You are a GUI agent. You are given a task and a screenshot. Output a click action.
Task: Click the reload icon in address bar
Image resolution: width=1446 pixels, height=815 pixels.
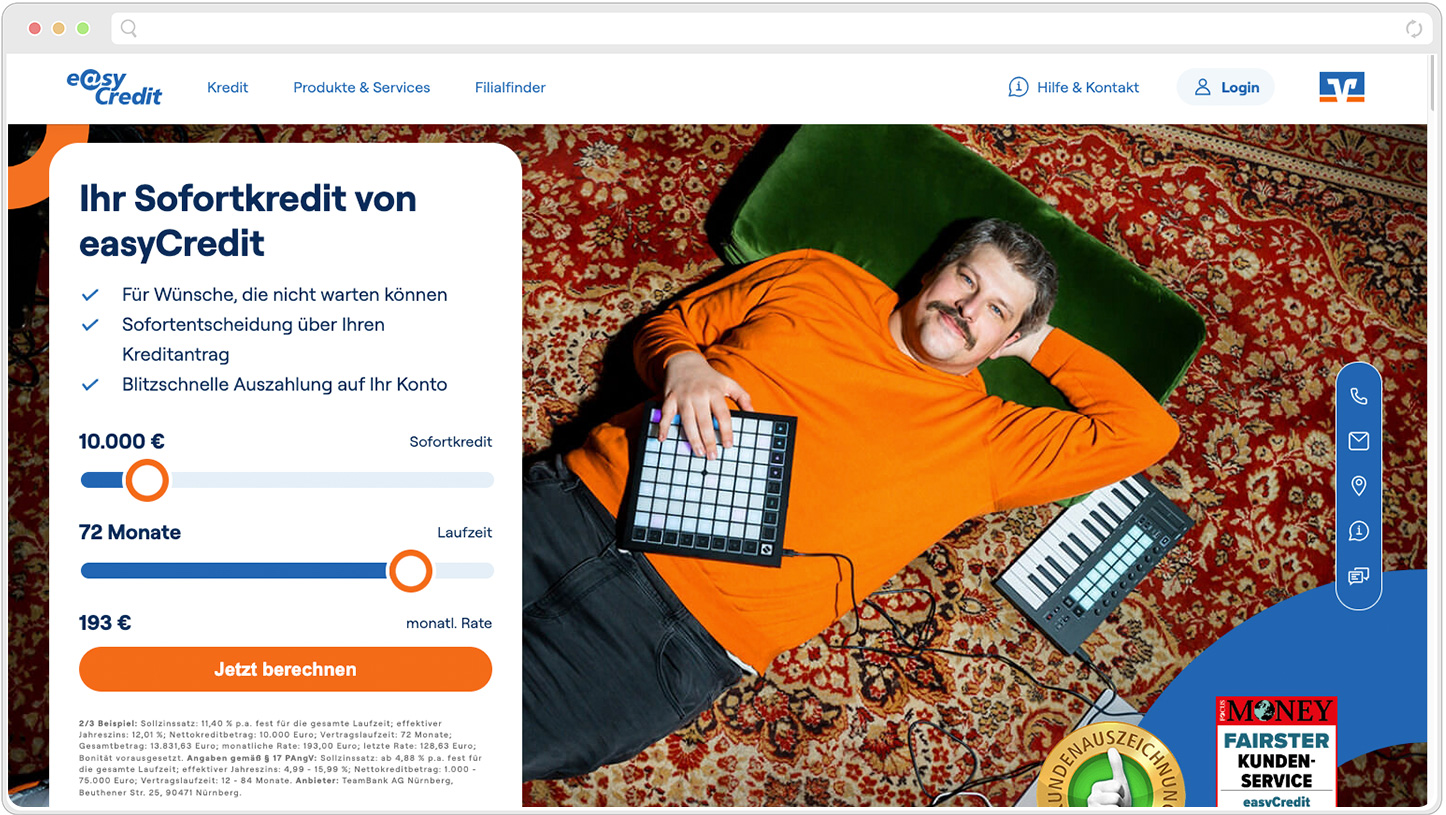point(1413,29)
